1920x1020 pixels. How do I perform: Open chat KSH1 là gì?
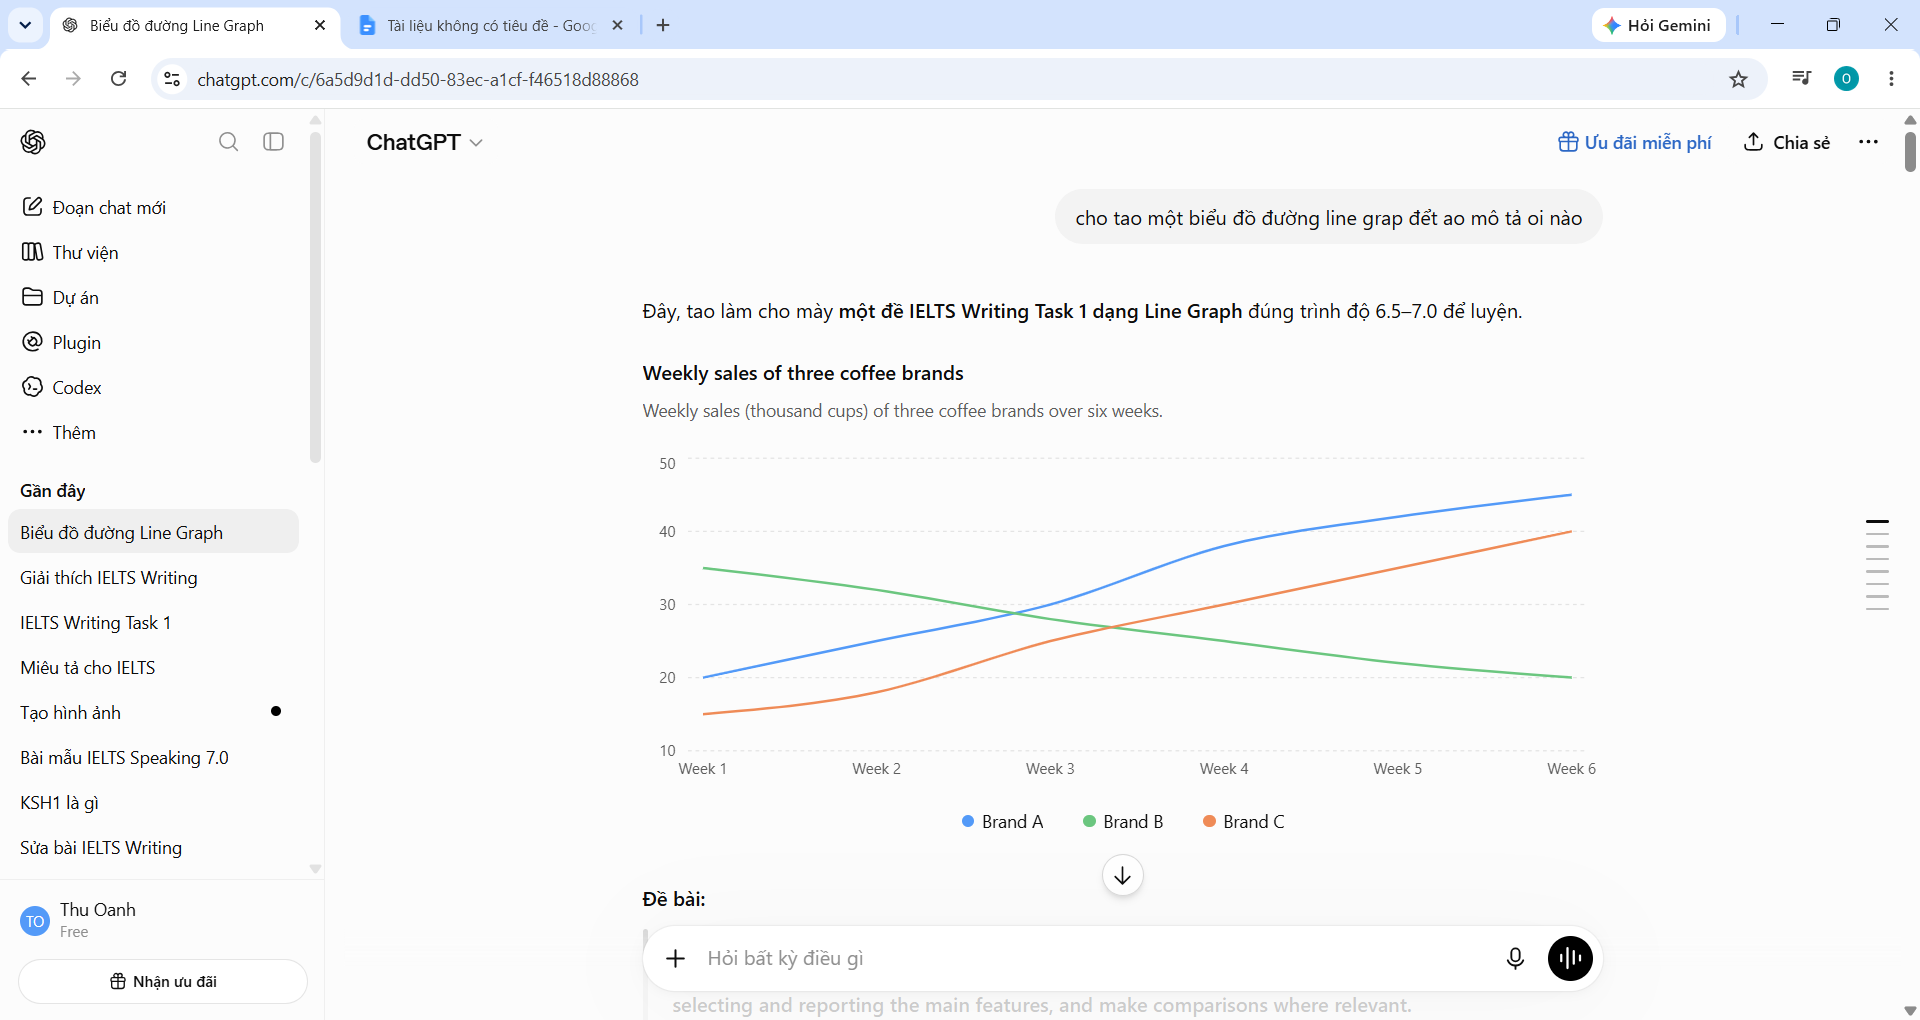tap(153, 802)
